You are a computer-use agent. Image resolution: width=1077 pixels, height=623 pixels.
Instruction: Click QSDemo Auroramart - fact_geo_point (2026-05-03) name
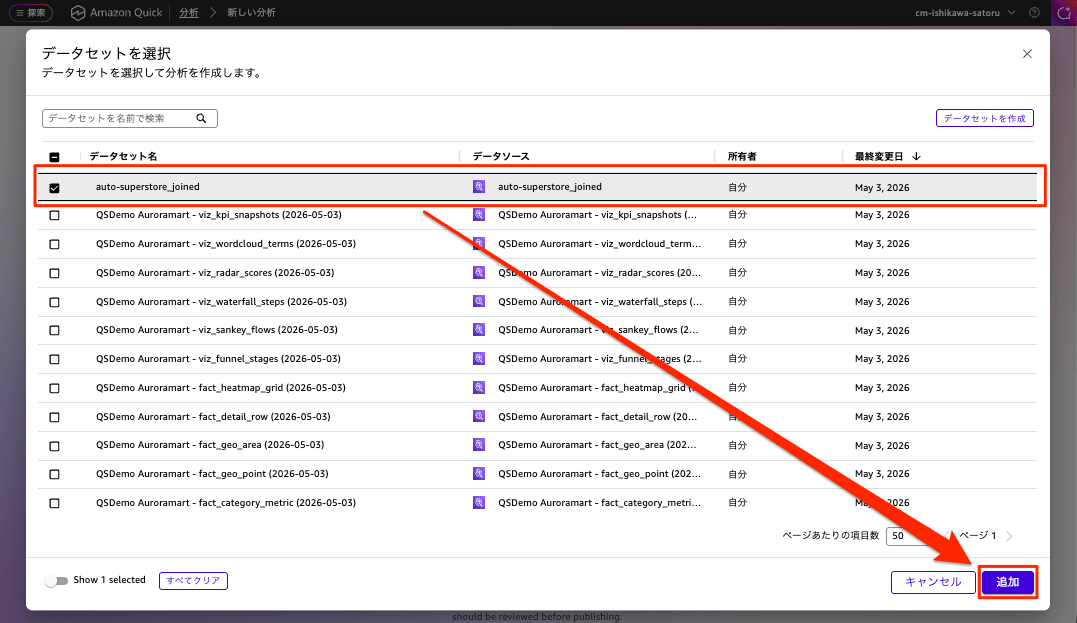[x=212, y=474]
